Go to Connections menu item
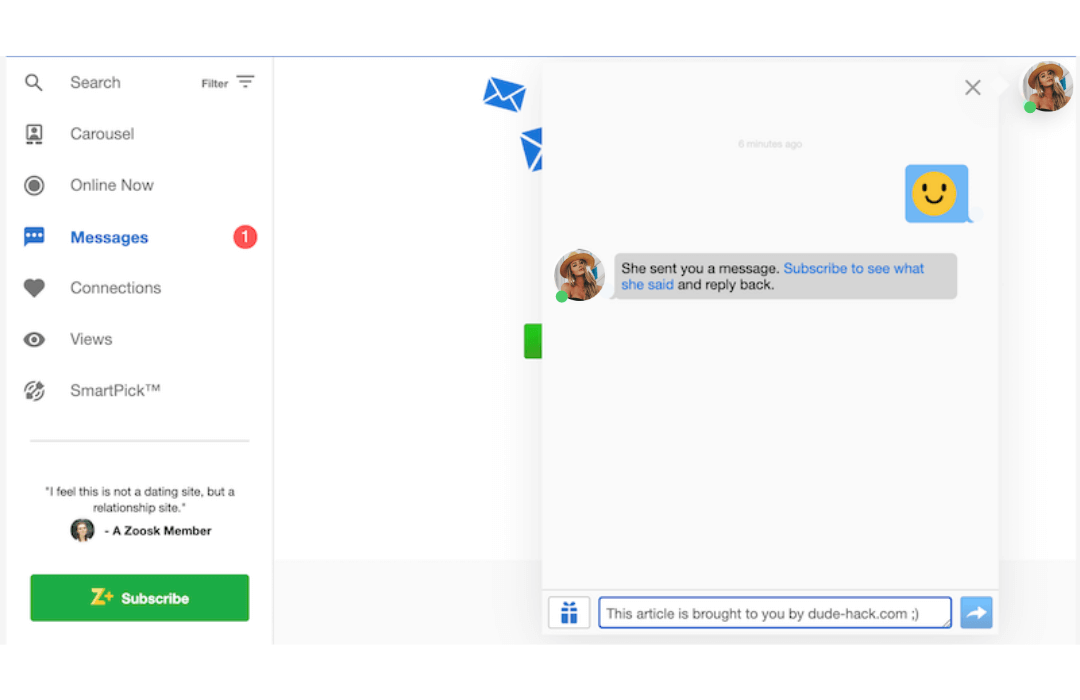1080x700 pixels. pyautogui.click(x=115, y=288)
